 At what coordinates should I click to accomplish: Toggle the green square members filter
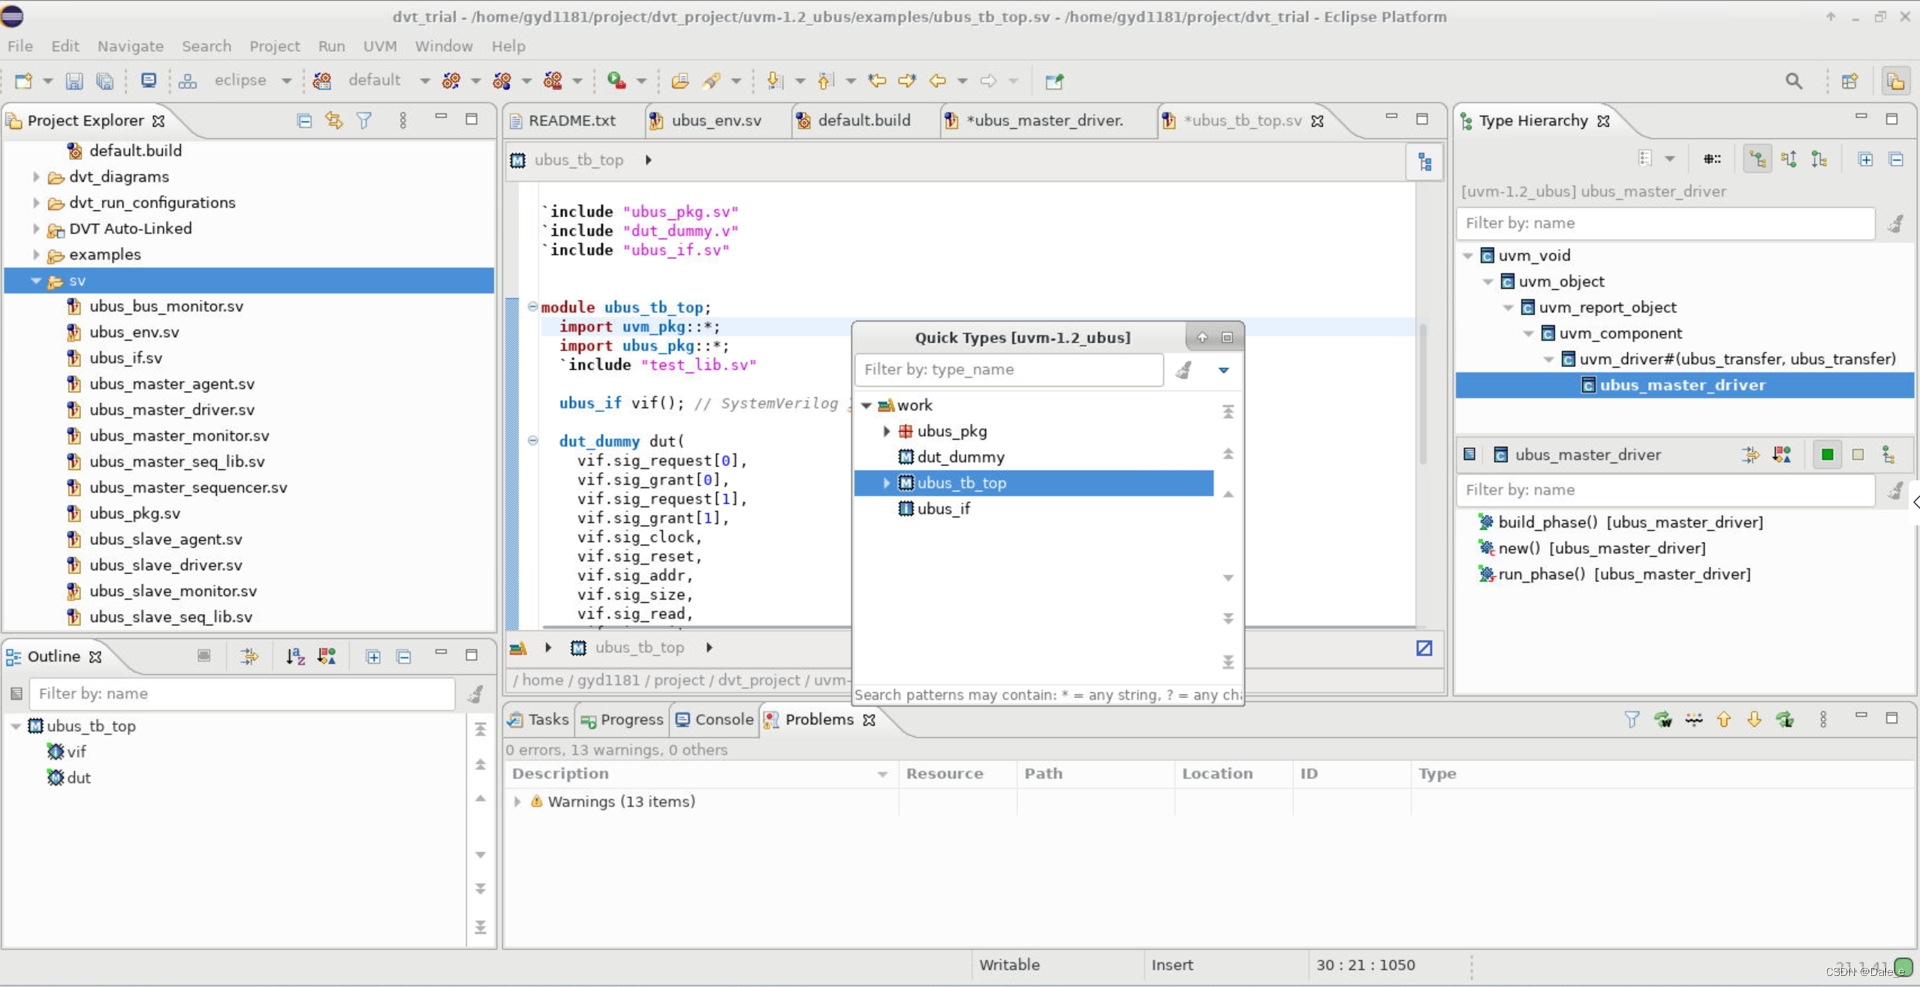pyautogui.click(x=1827, y=455)
